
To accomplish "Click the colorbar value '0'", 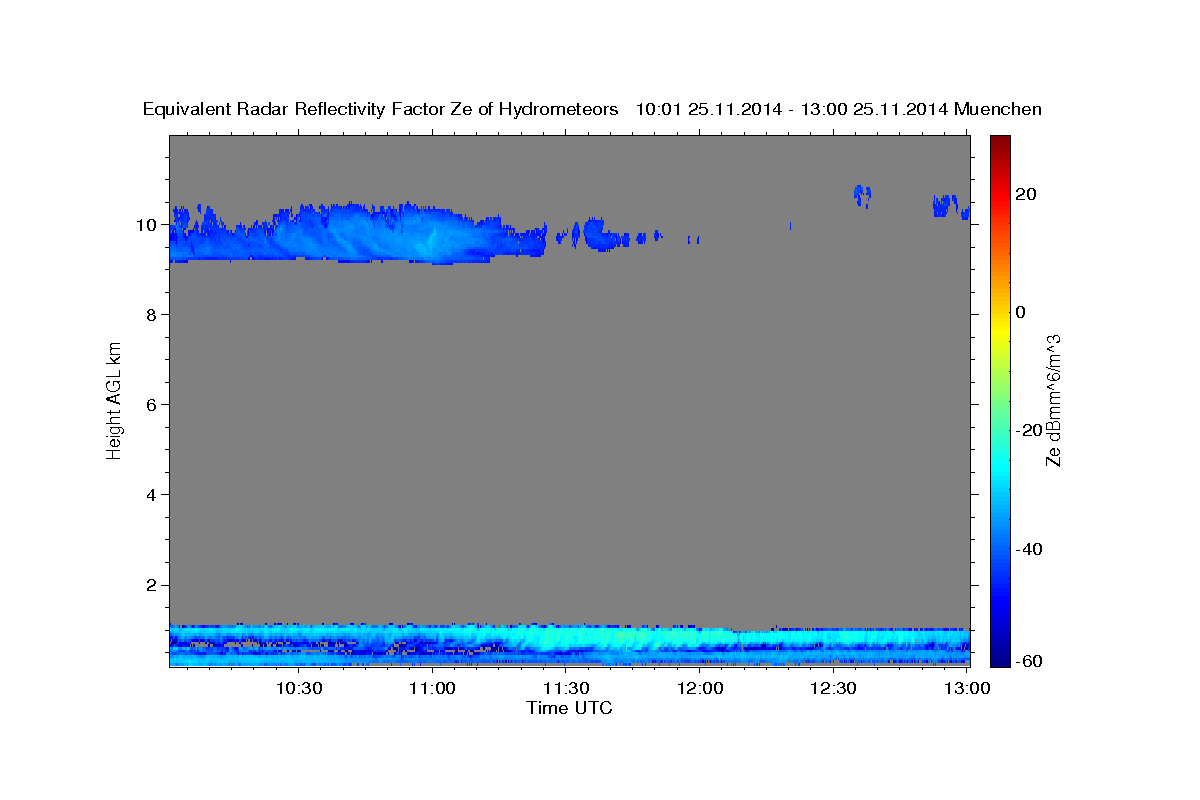I will click(1020, 312).
